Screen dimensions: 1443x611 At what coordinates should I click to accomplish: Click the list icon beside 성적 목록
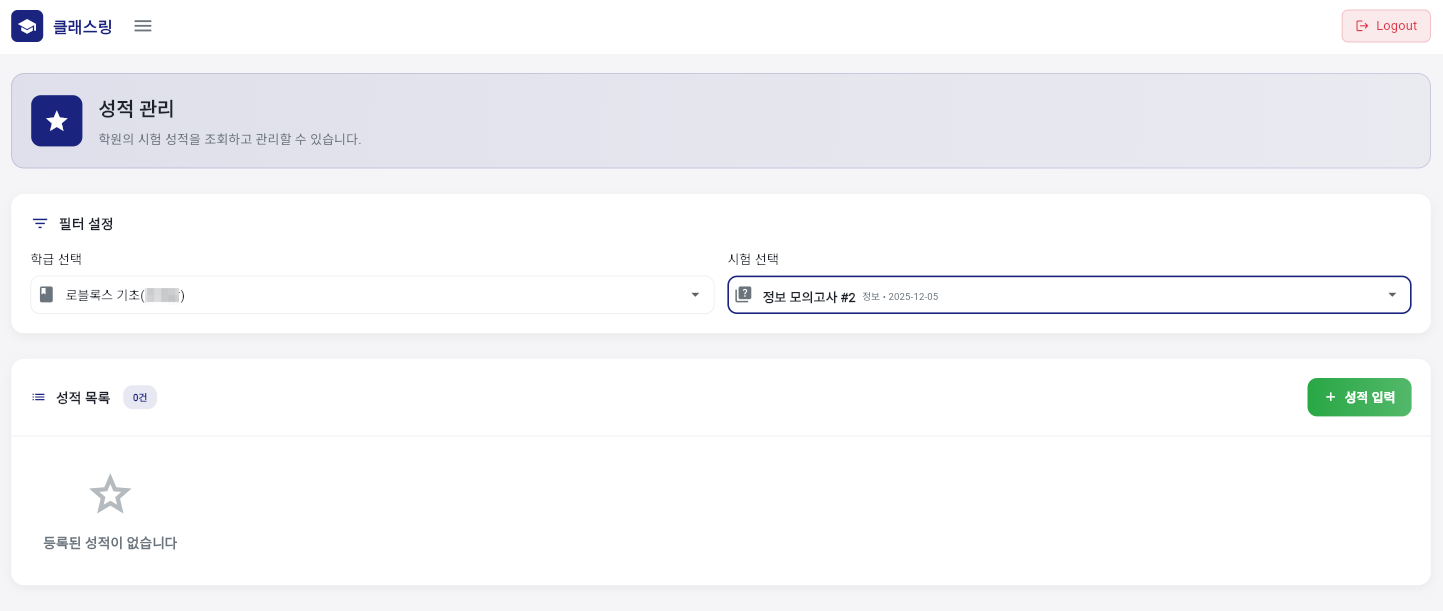tap(38, 397)
